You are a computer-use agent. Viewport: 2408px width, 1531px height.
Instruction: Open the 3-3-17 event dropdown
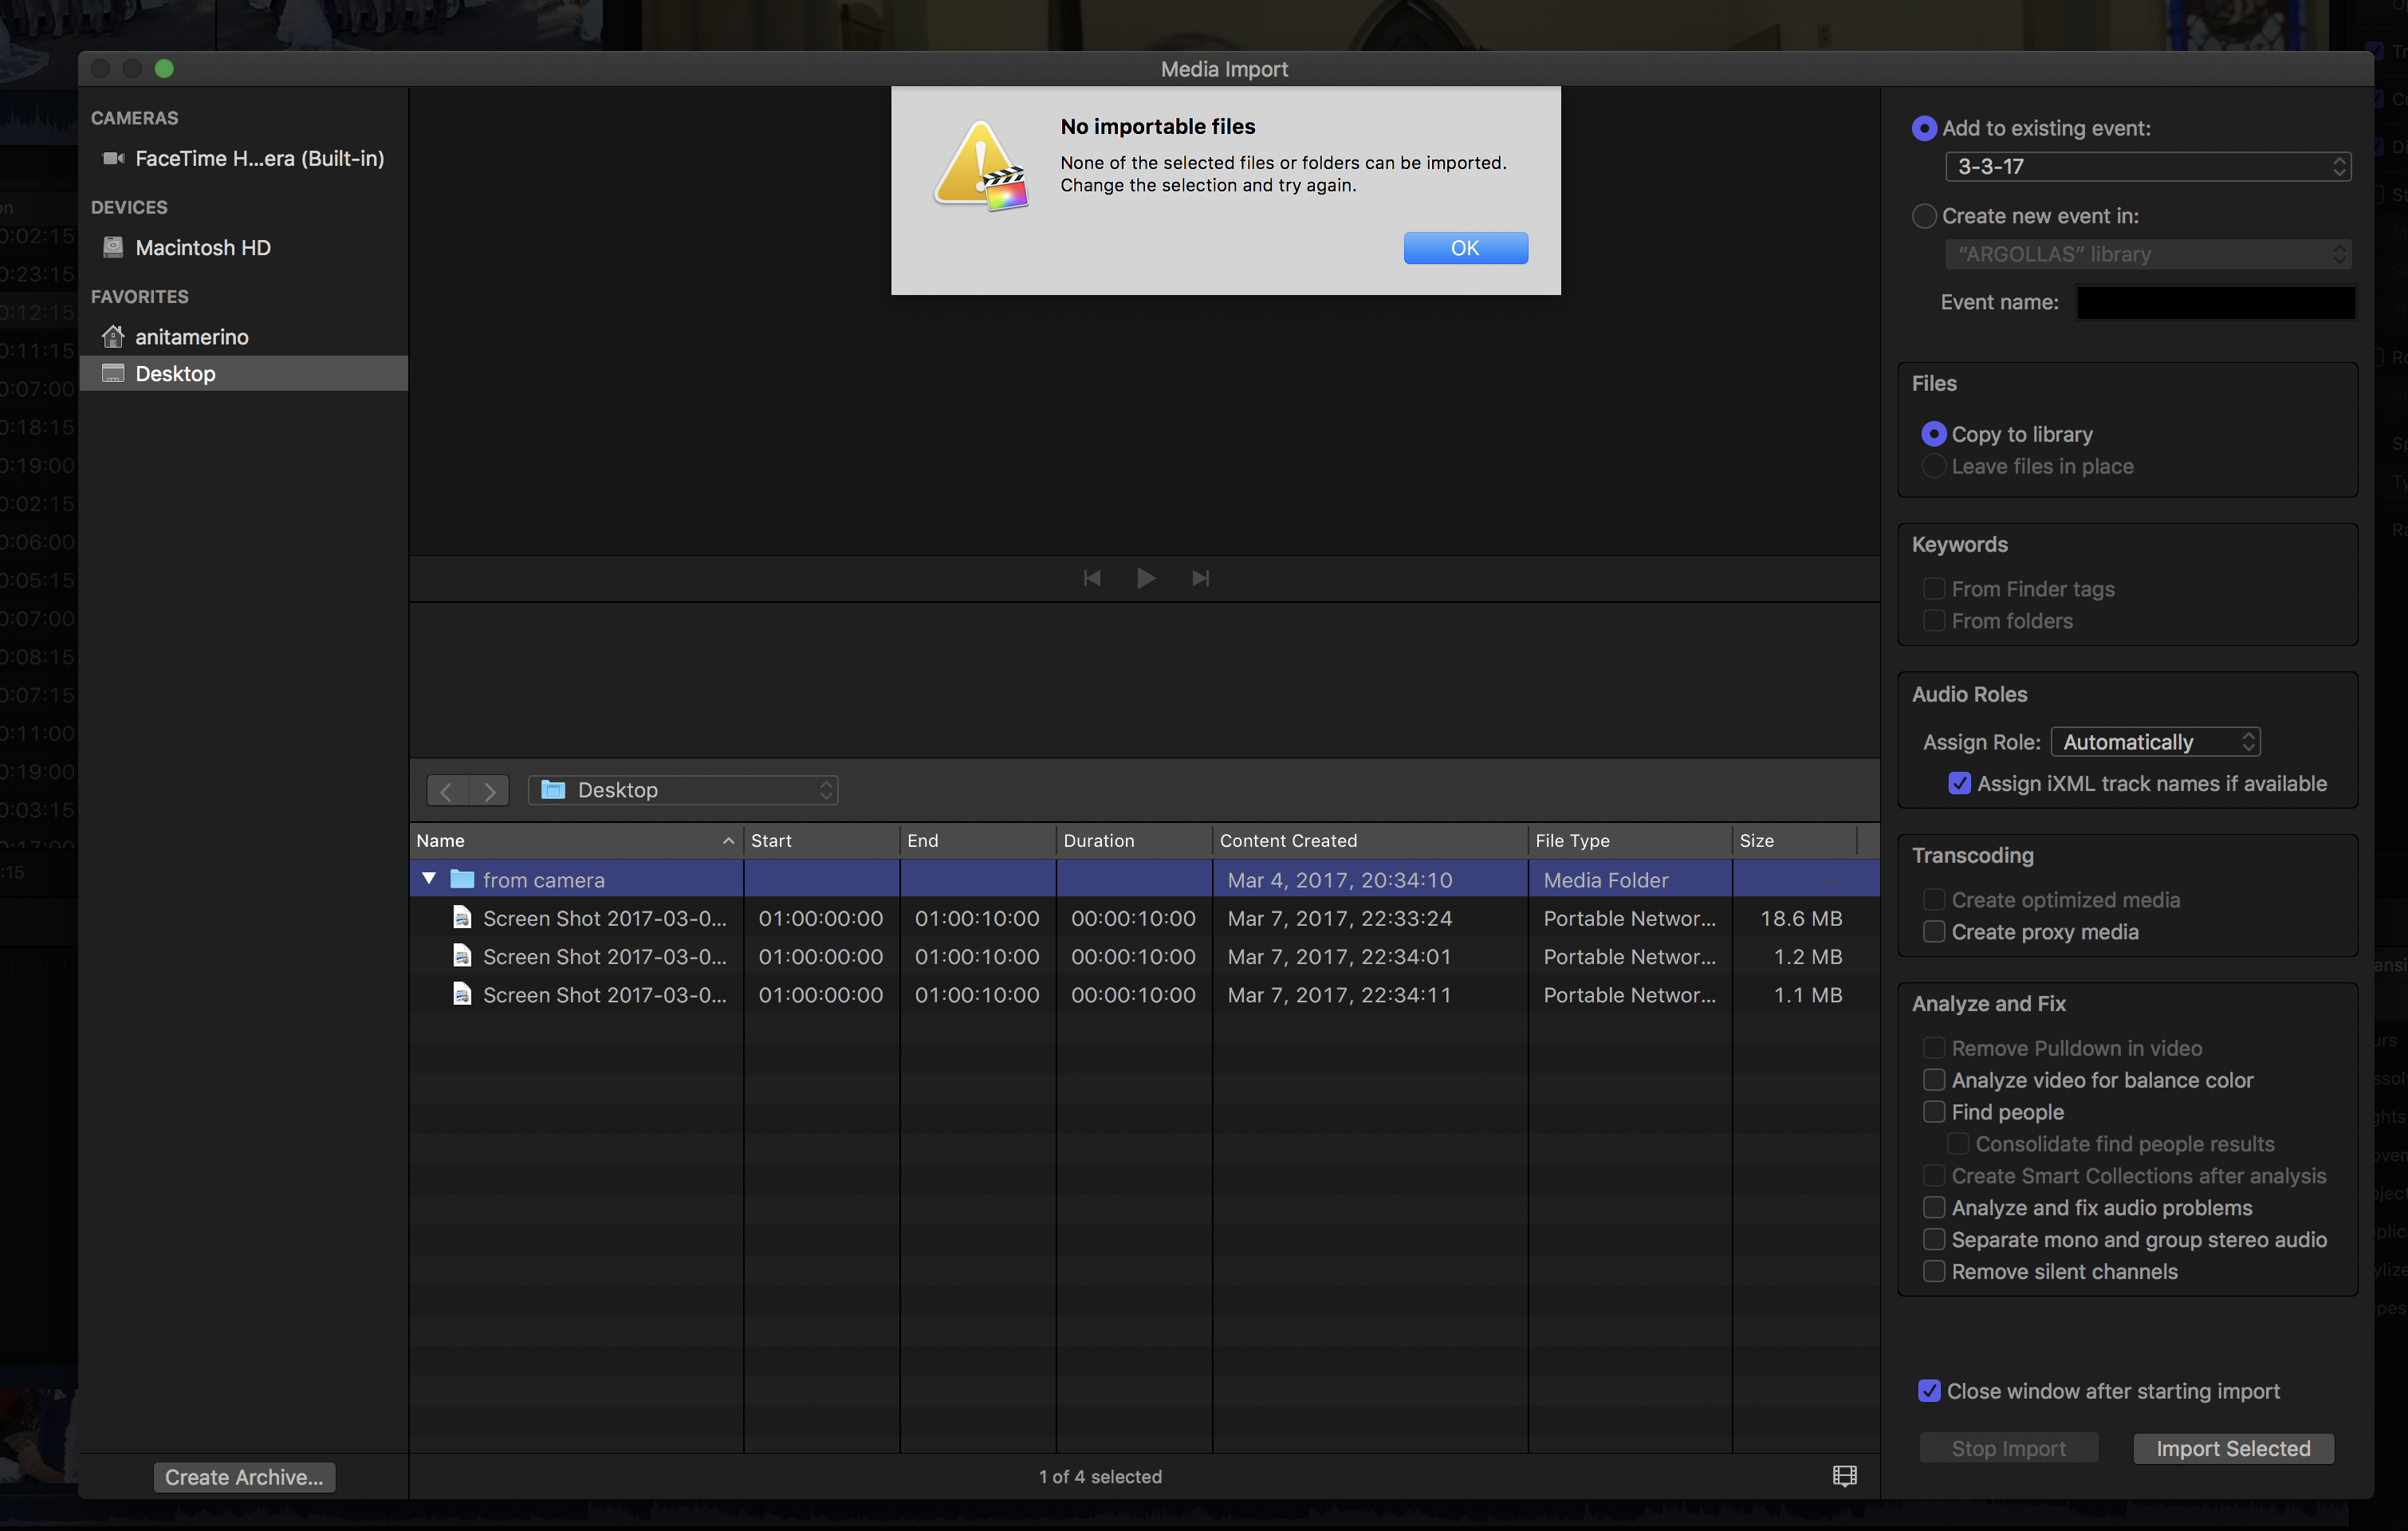click(2147, 166)
